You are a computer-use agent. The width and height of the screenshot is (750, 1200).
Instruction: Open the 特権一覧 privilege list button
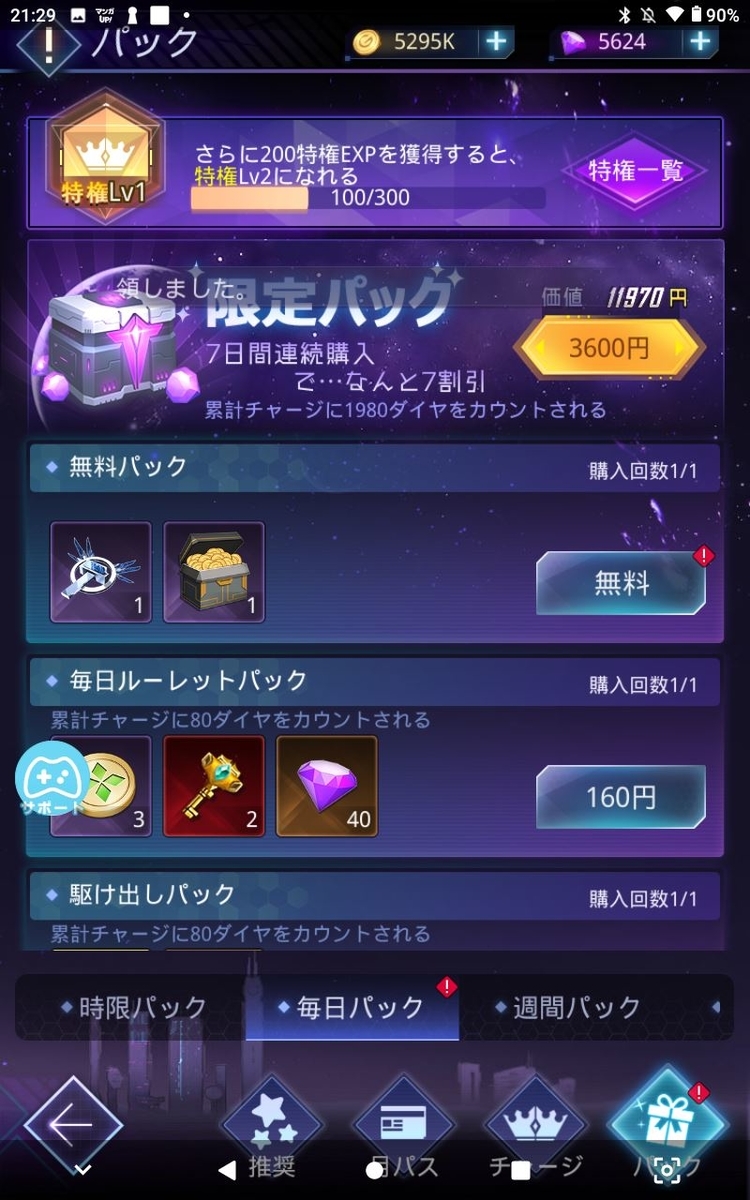(636, 171)
